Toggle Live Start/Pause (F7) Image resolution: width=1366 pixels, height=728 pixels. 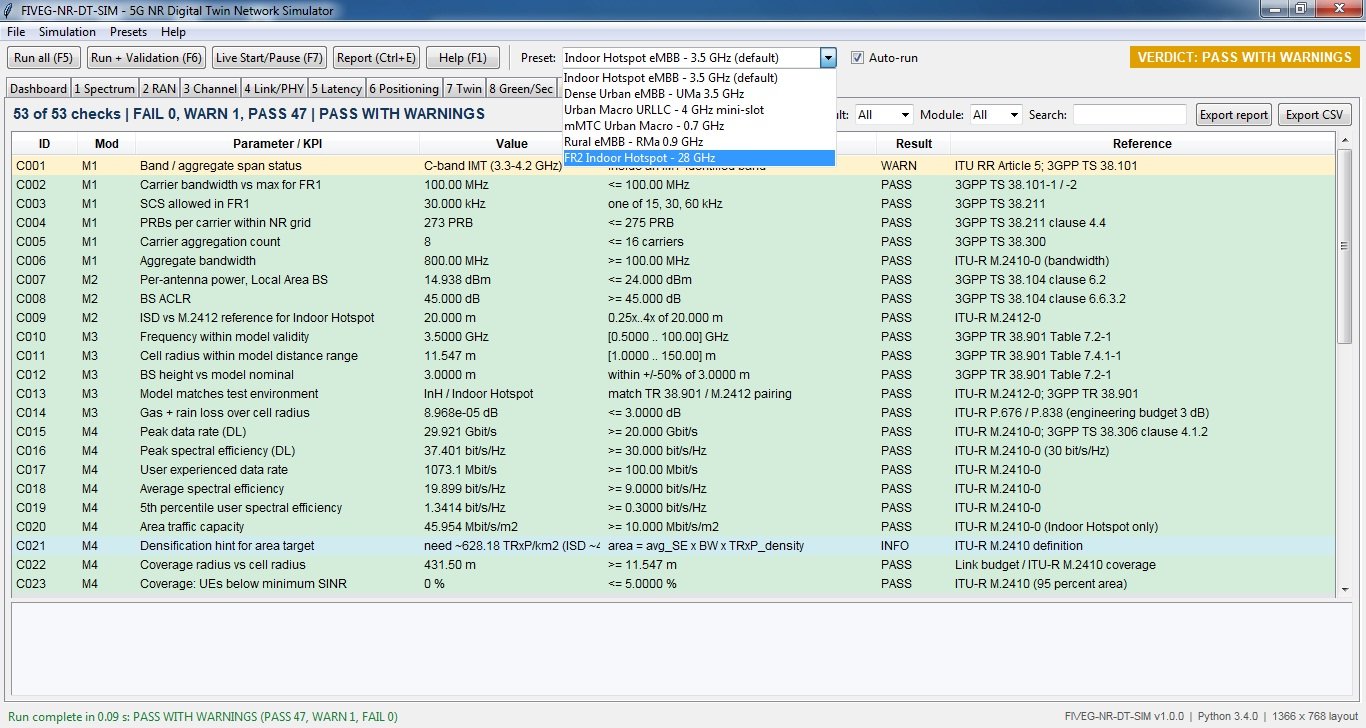tap(269, 58)
